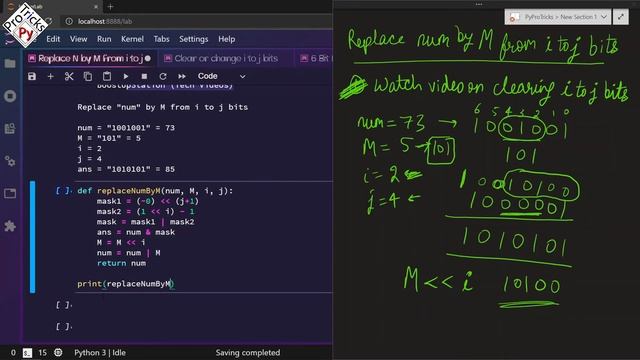
Task: Click the 'return num' line
Action: tap(121, 263)
